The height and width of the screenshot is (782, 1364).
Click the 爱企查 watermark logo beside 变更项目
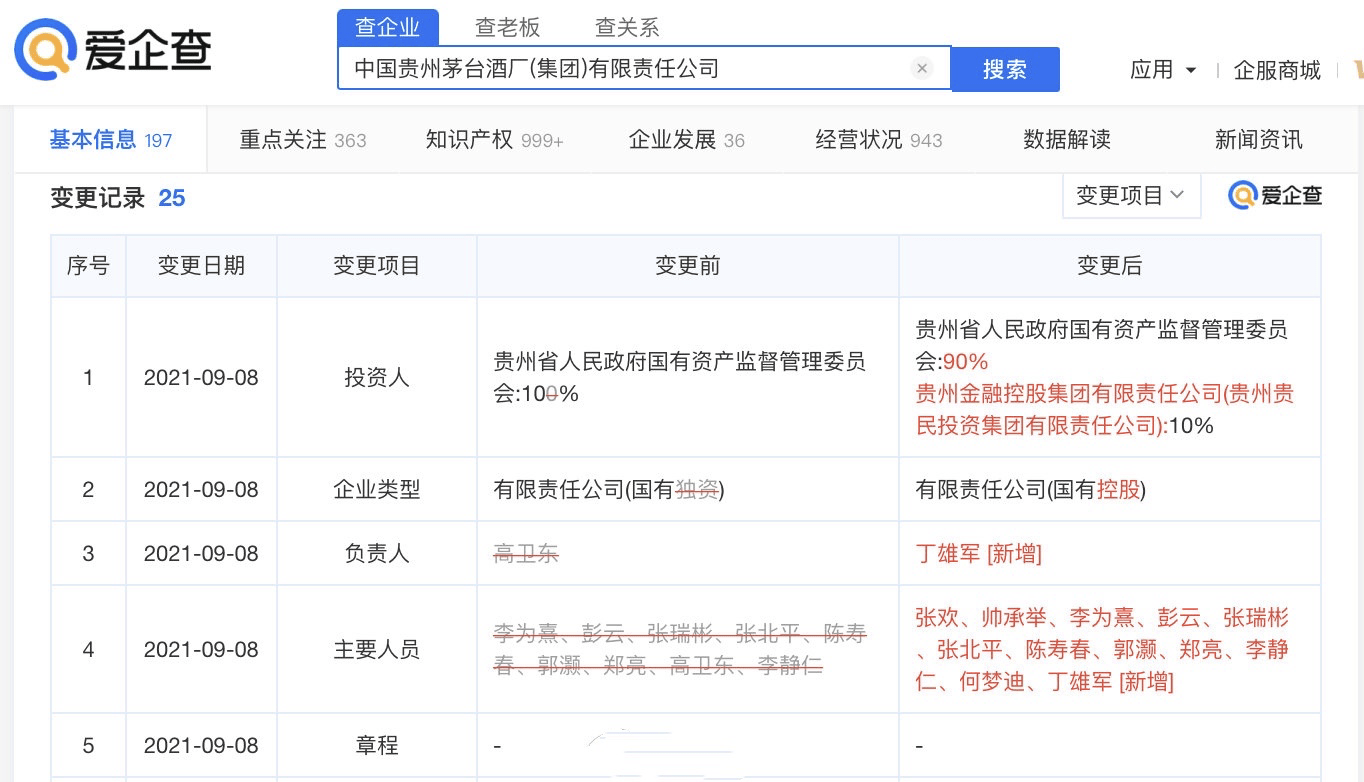click(1275, 196)
